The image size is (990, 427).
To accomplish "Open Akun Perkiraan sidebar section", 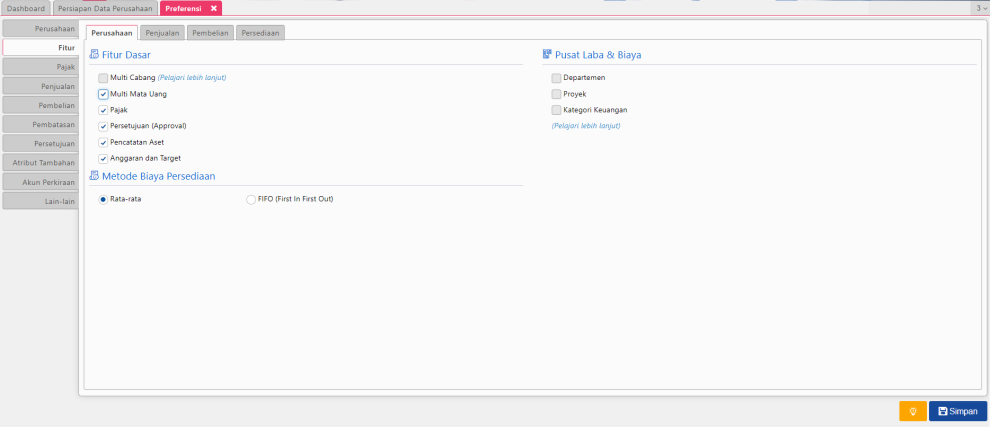I will click(40, 182).
